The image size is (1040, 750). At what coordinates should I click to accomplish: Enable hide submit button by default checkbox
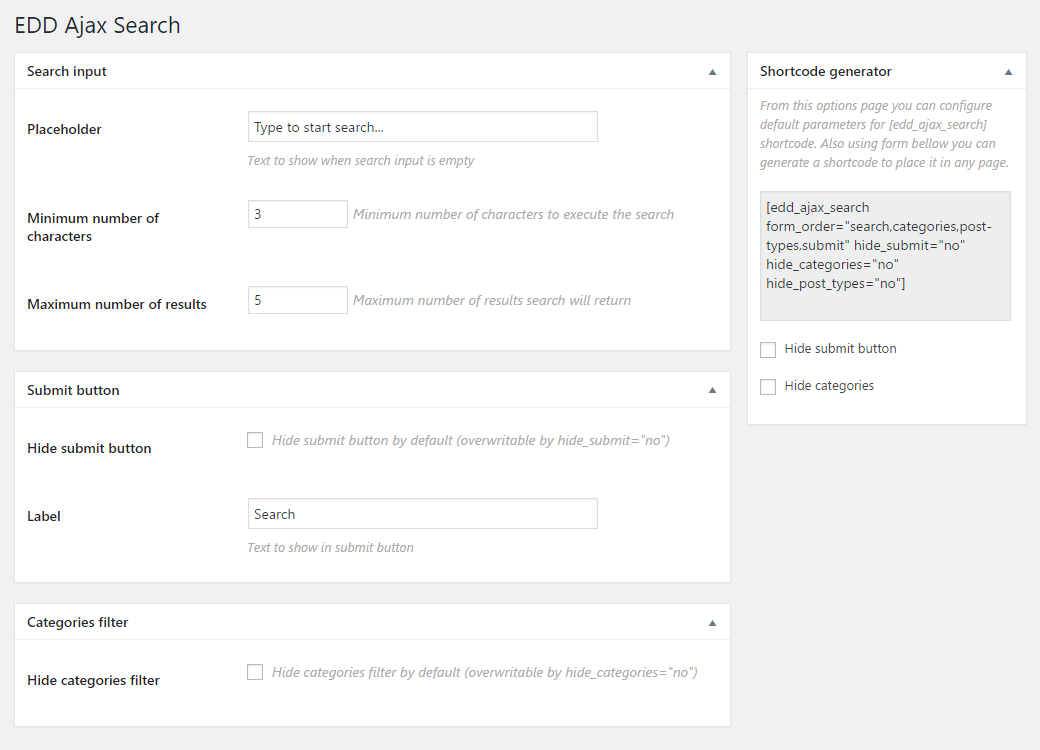pyautogui.click(x=255, y=440)
